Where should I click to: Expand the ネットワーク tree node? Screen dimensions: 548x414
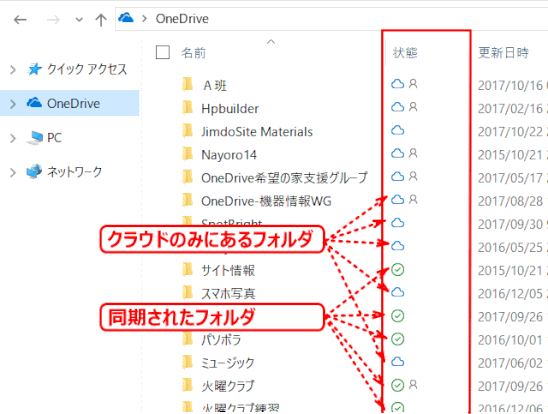pyautogui.click(x=13, y=172)
